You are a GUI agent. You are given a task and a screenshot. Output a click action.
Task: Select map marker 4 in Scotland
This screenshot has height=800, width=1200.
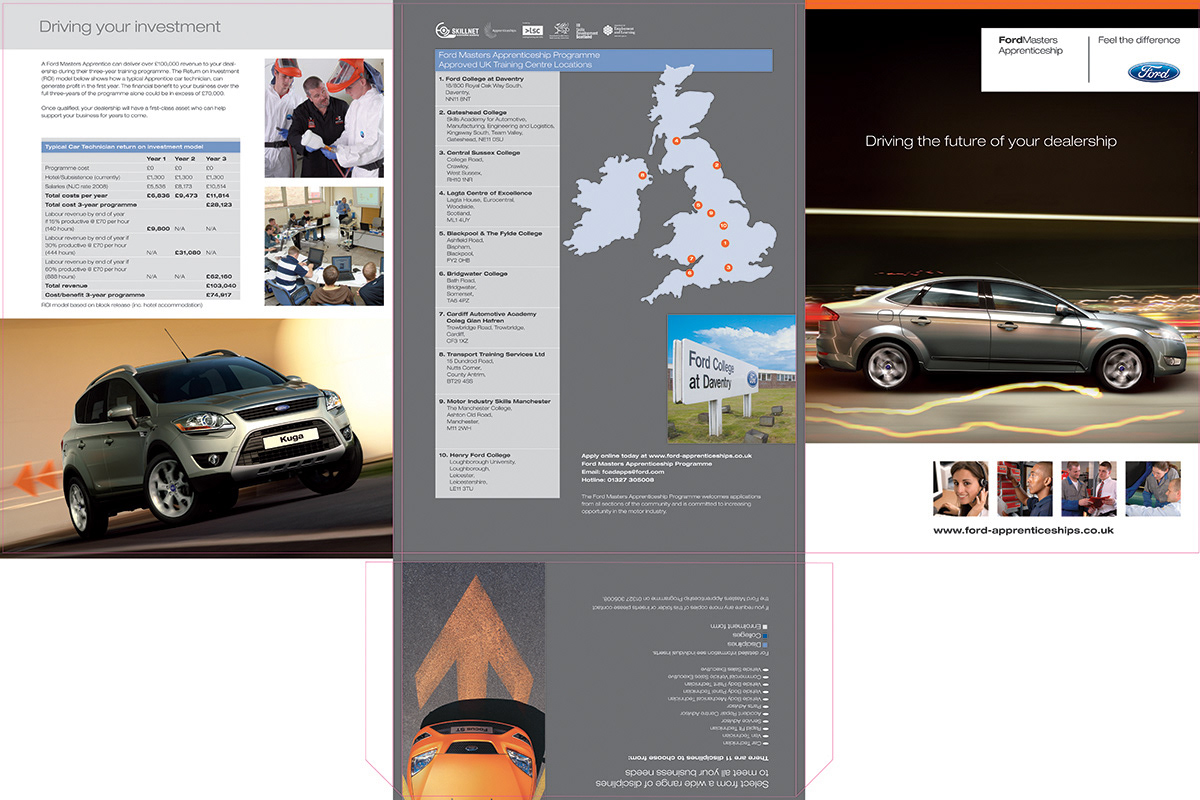pos(676,141)
